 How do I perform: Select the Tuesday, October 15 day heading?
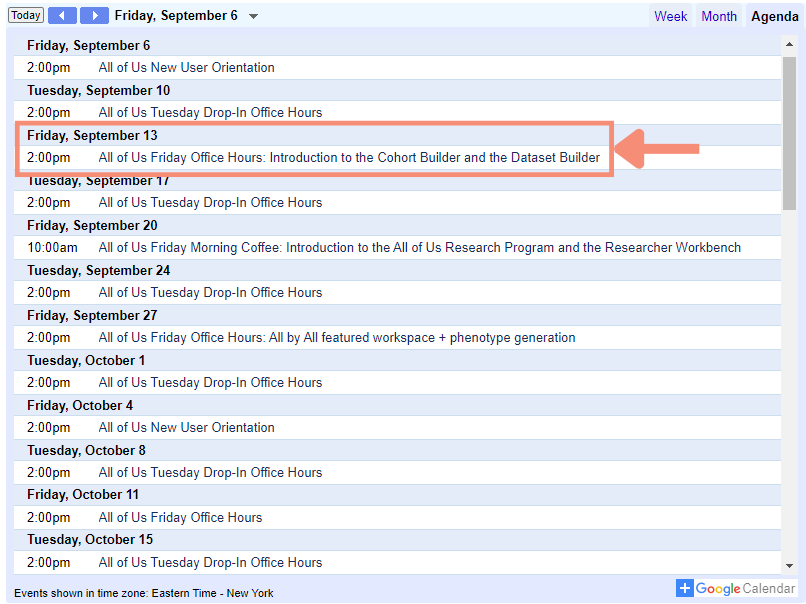(90, 539)
